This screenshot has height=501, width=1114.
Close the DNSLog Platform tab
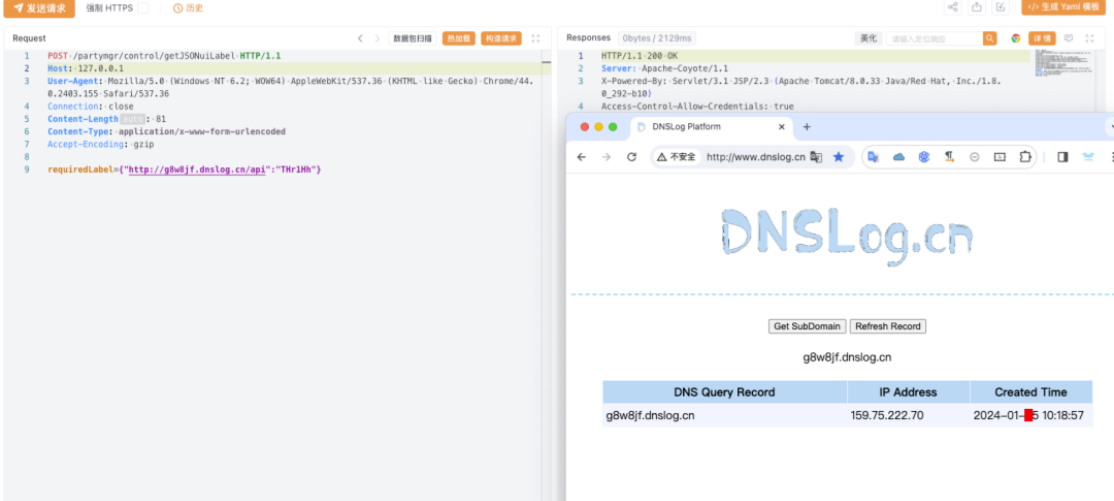tap(782, 127)
